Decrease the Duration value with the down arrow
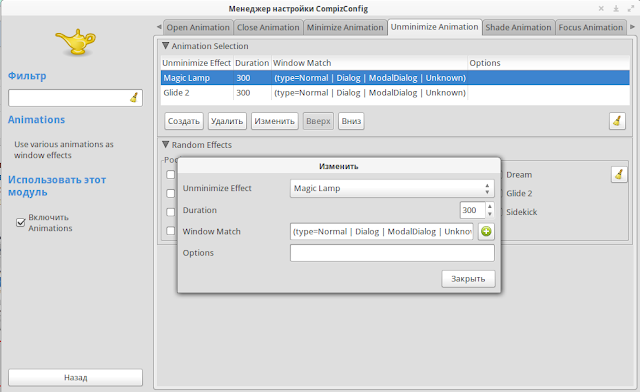Viewport: 640px width, 392px height. pyautogui.click(x=490, y=214)
